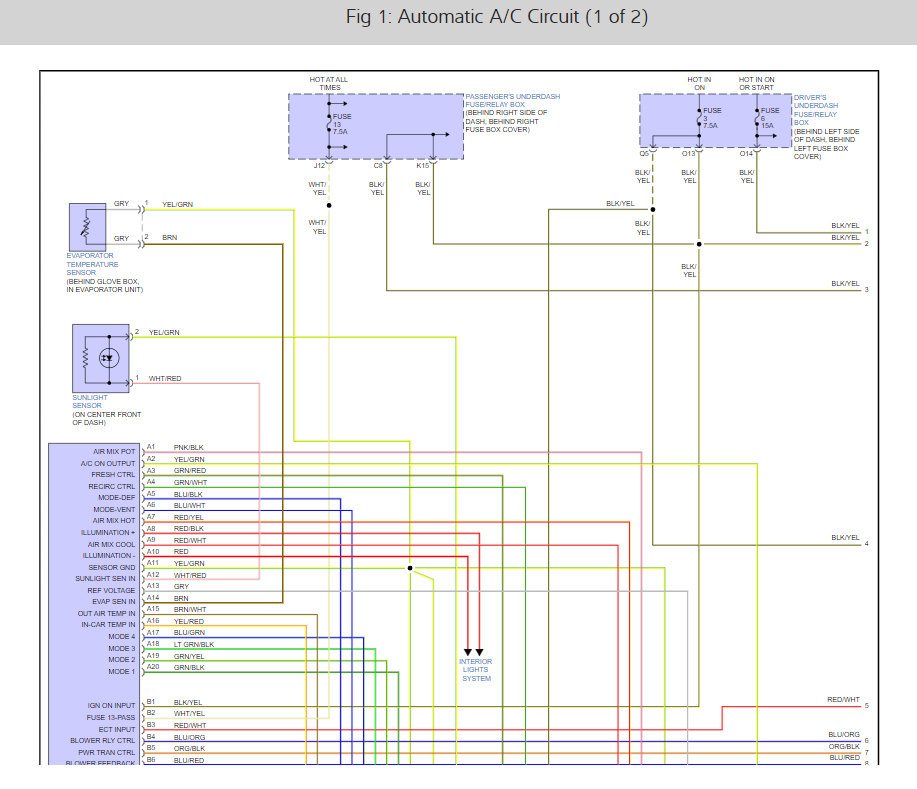Select the 'MODE-DEF' pin label
This screenshot has height=789, width=917.
[116, 497]
